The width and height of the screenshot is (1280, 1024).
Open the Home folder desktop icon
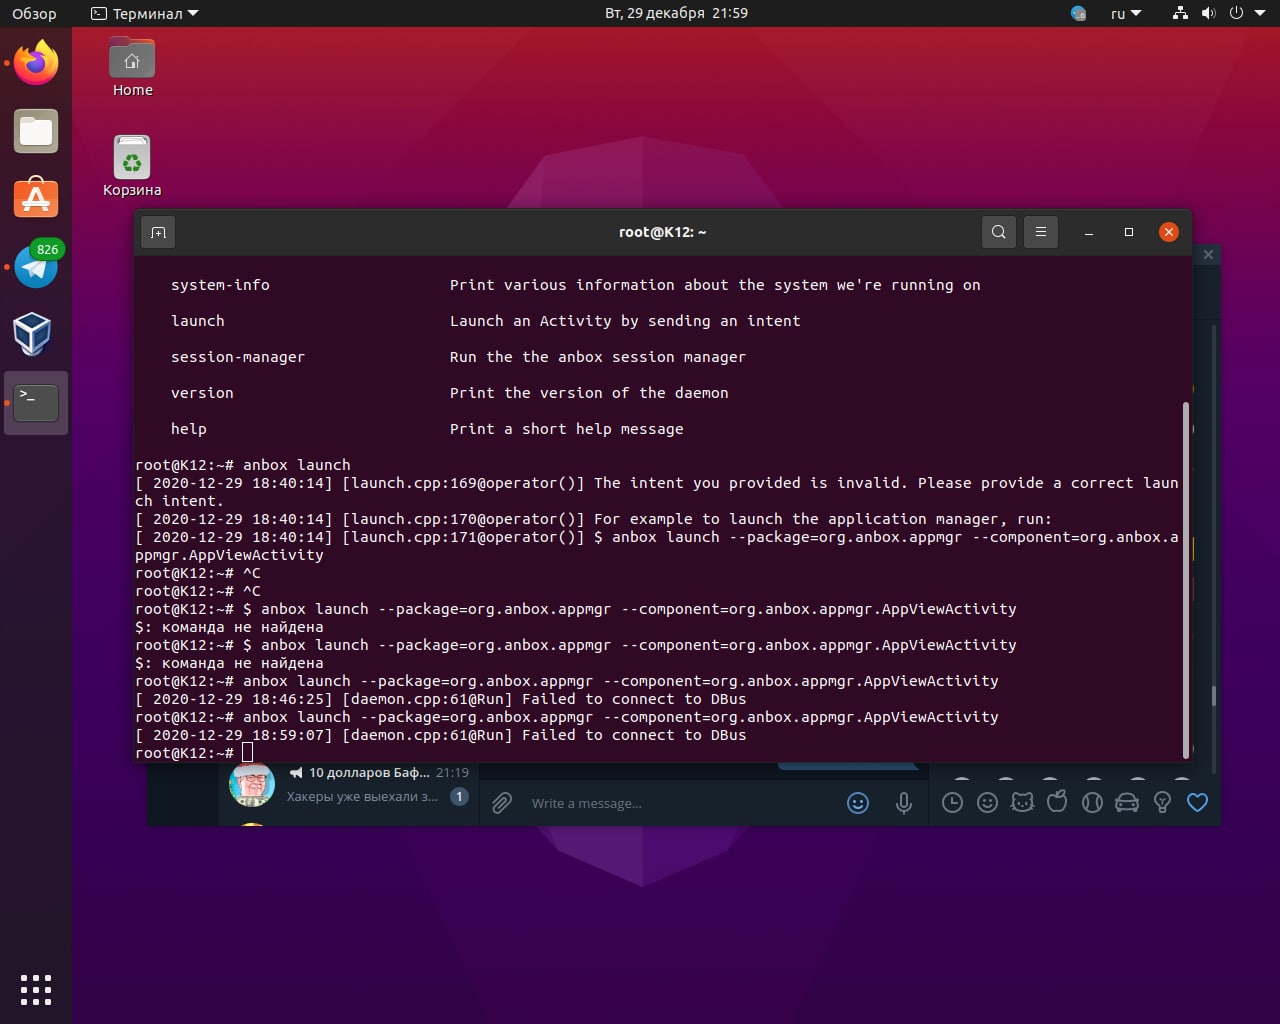point(132,67)
